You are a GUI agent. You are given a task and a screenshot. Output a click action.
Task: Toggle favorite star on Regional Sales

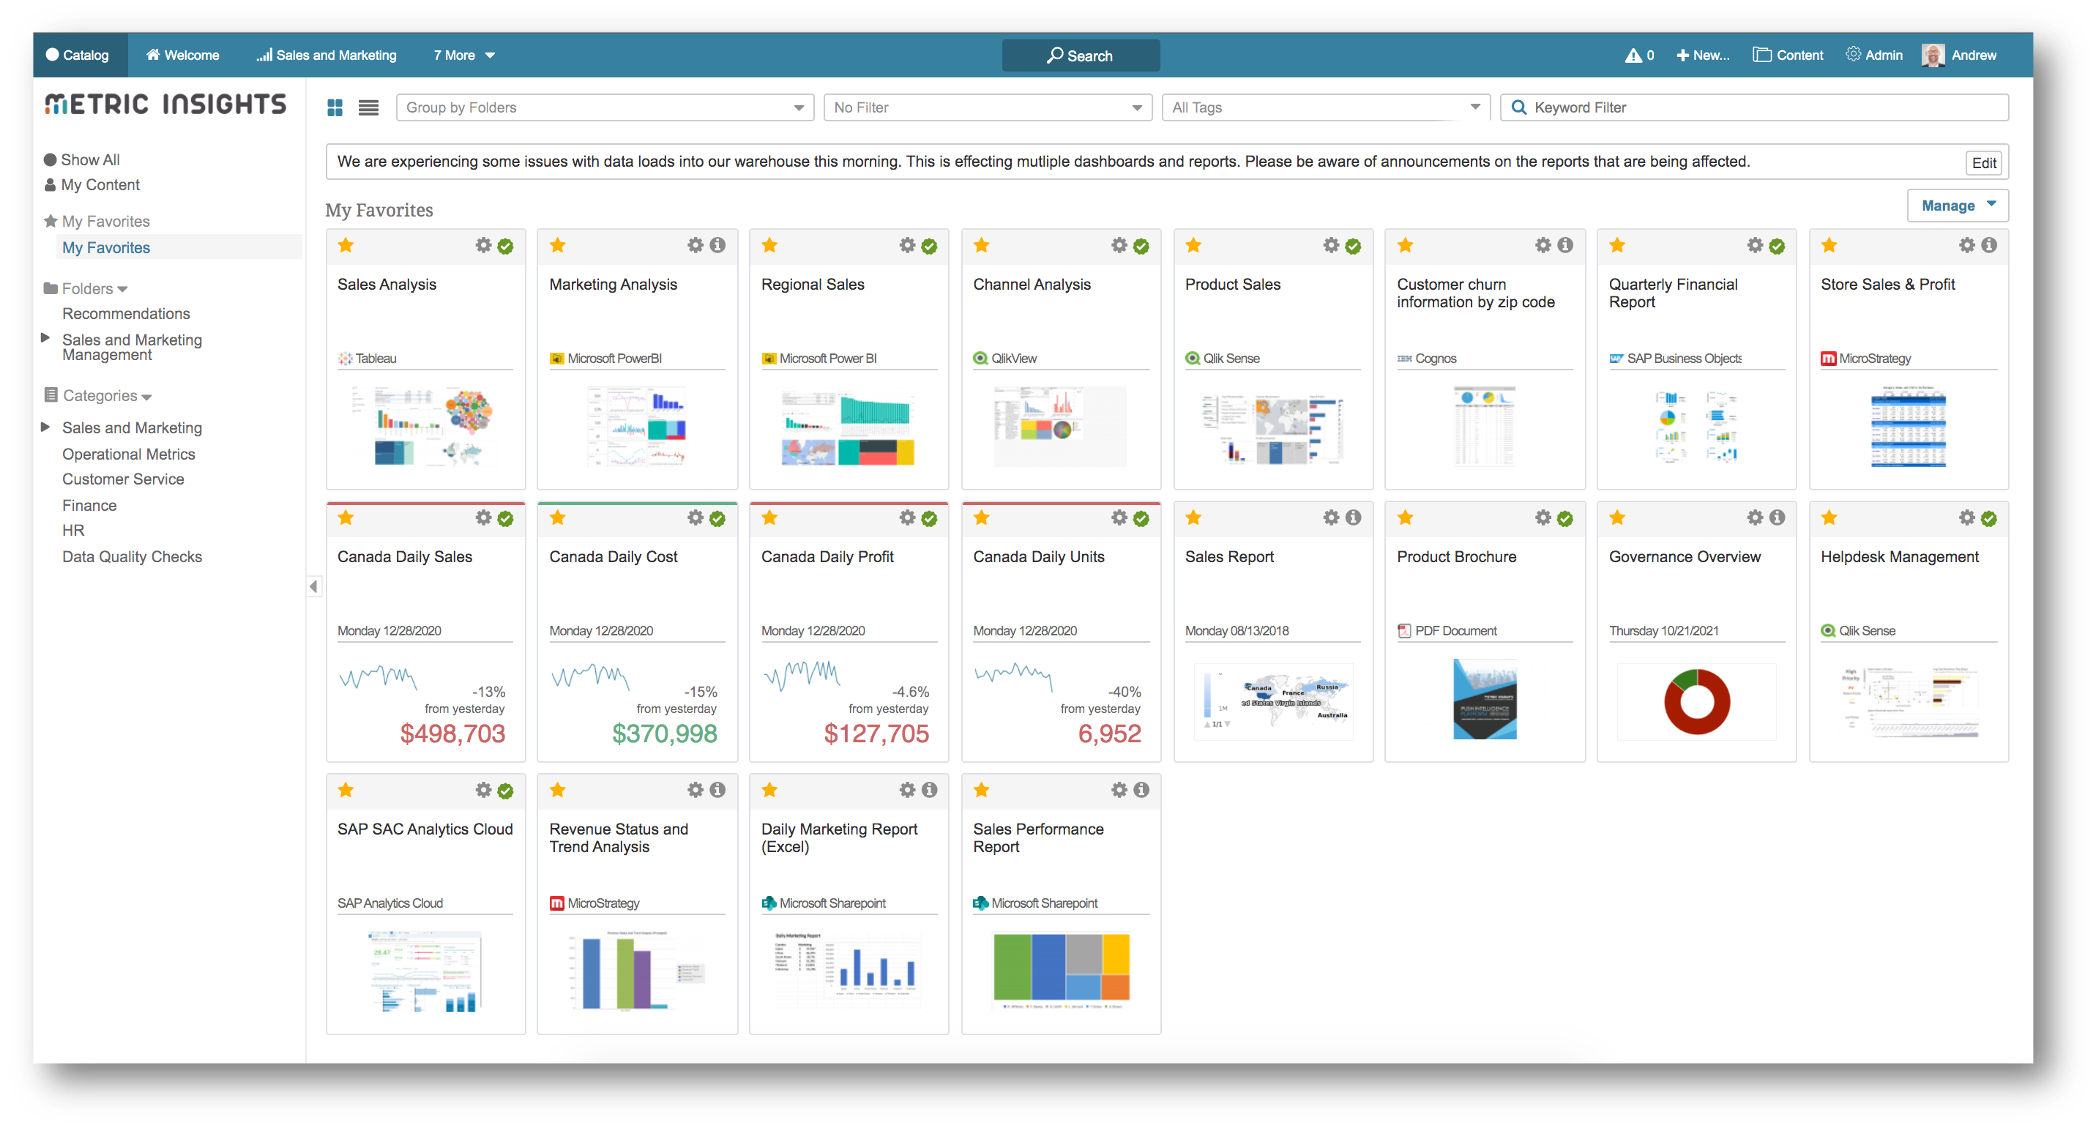[x=770, y=246]
